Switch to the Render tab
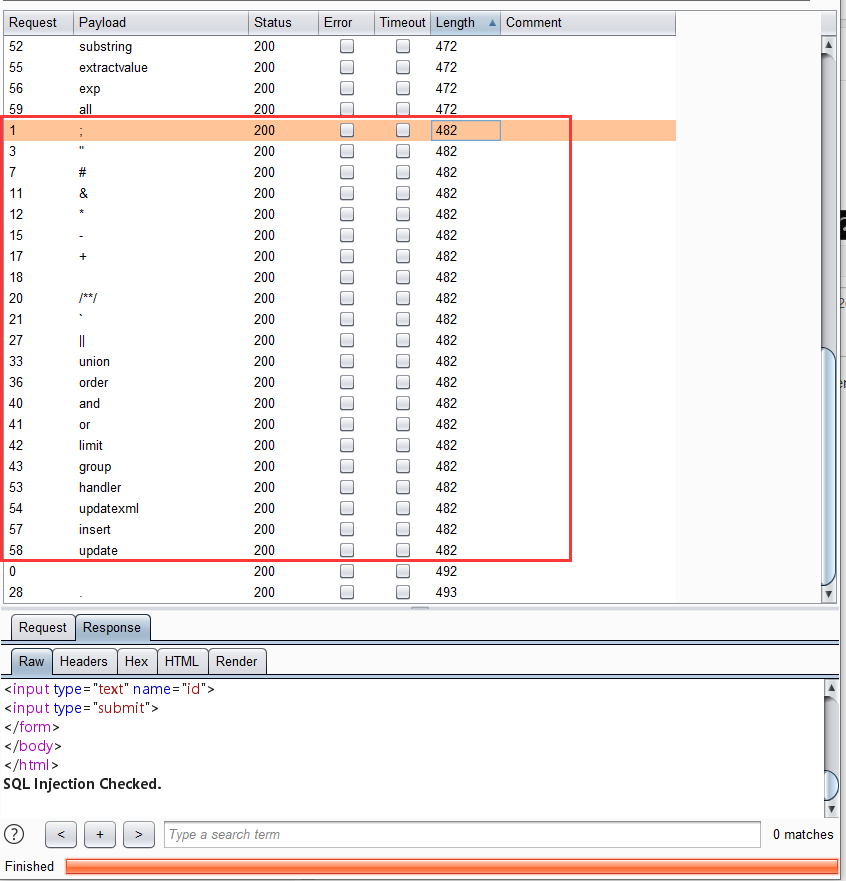This screenshot has width=846, height=881. tap(237, 661)
